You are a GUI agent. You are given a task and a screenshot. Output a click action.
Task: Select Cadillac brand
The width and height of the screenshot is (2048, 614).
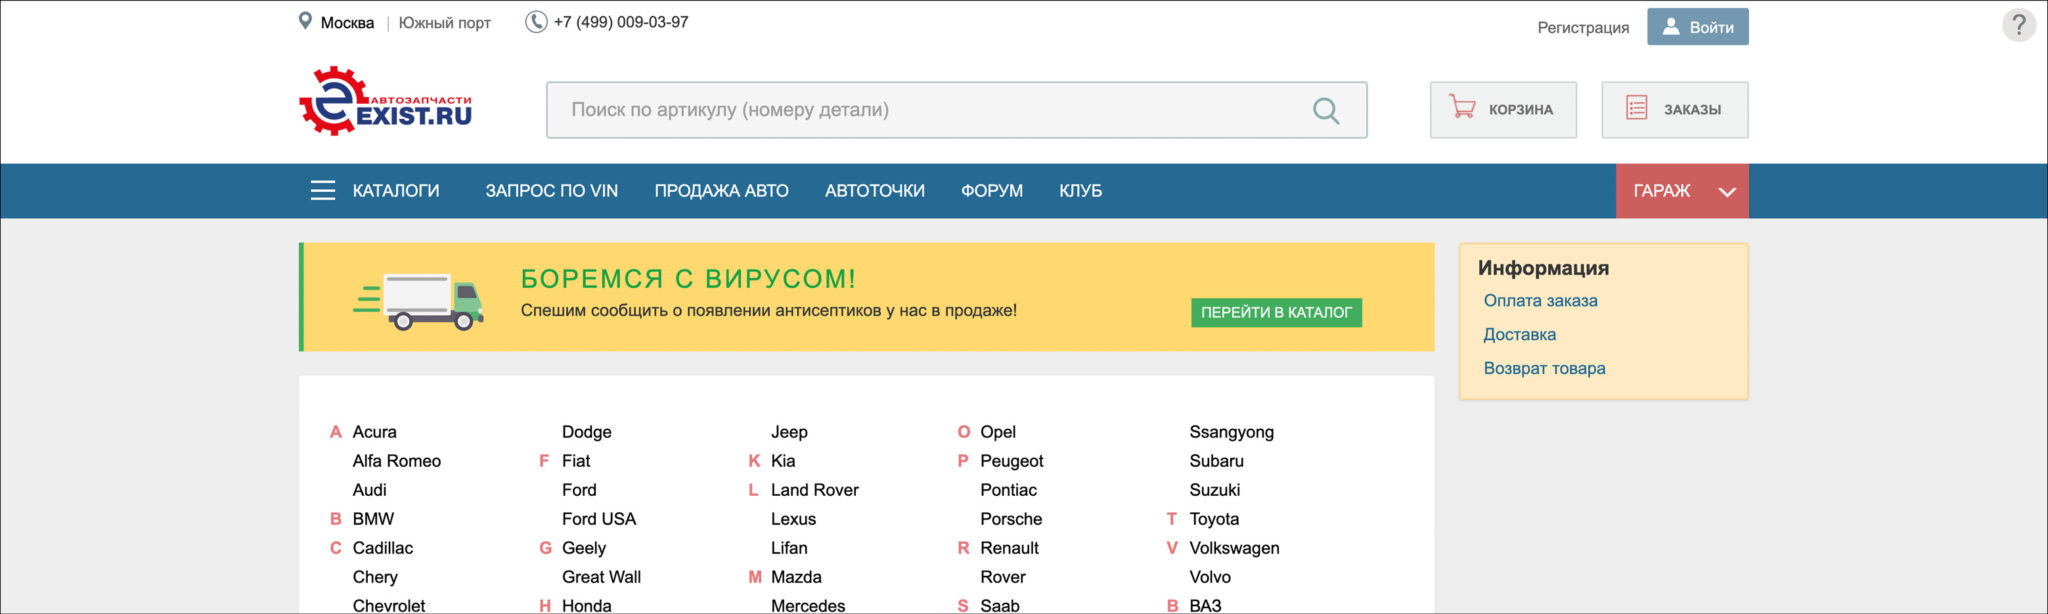(x=383, y=548)
